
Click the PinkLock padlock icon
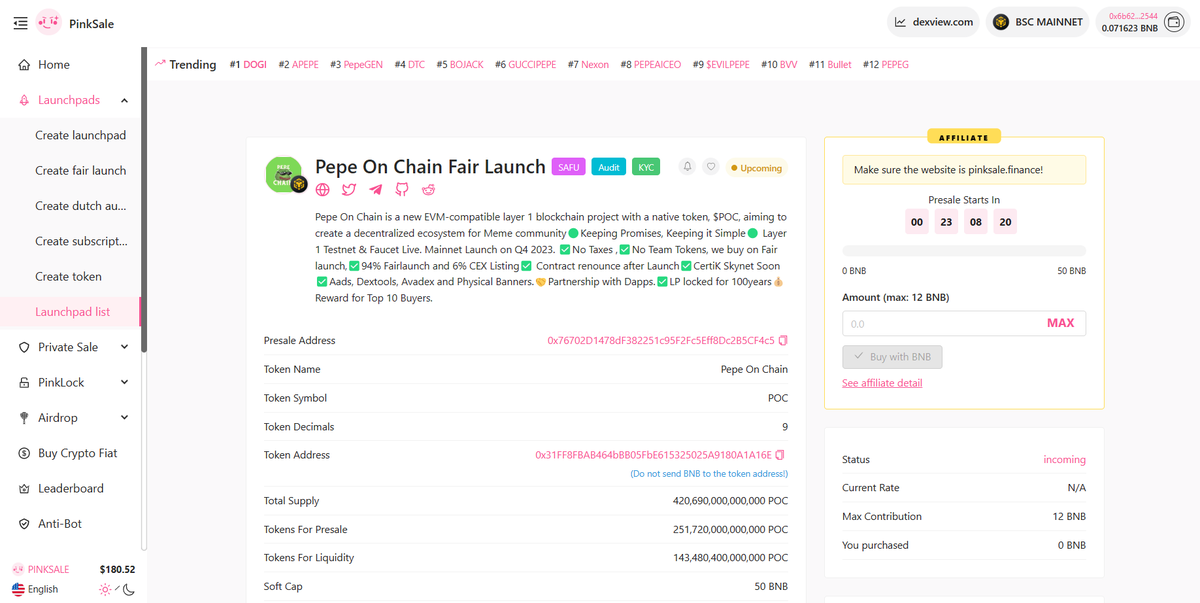click(x=25, y=383)
